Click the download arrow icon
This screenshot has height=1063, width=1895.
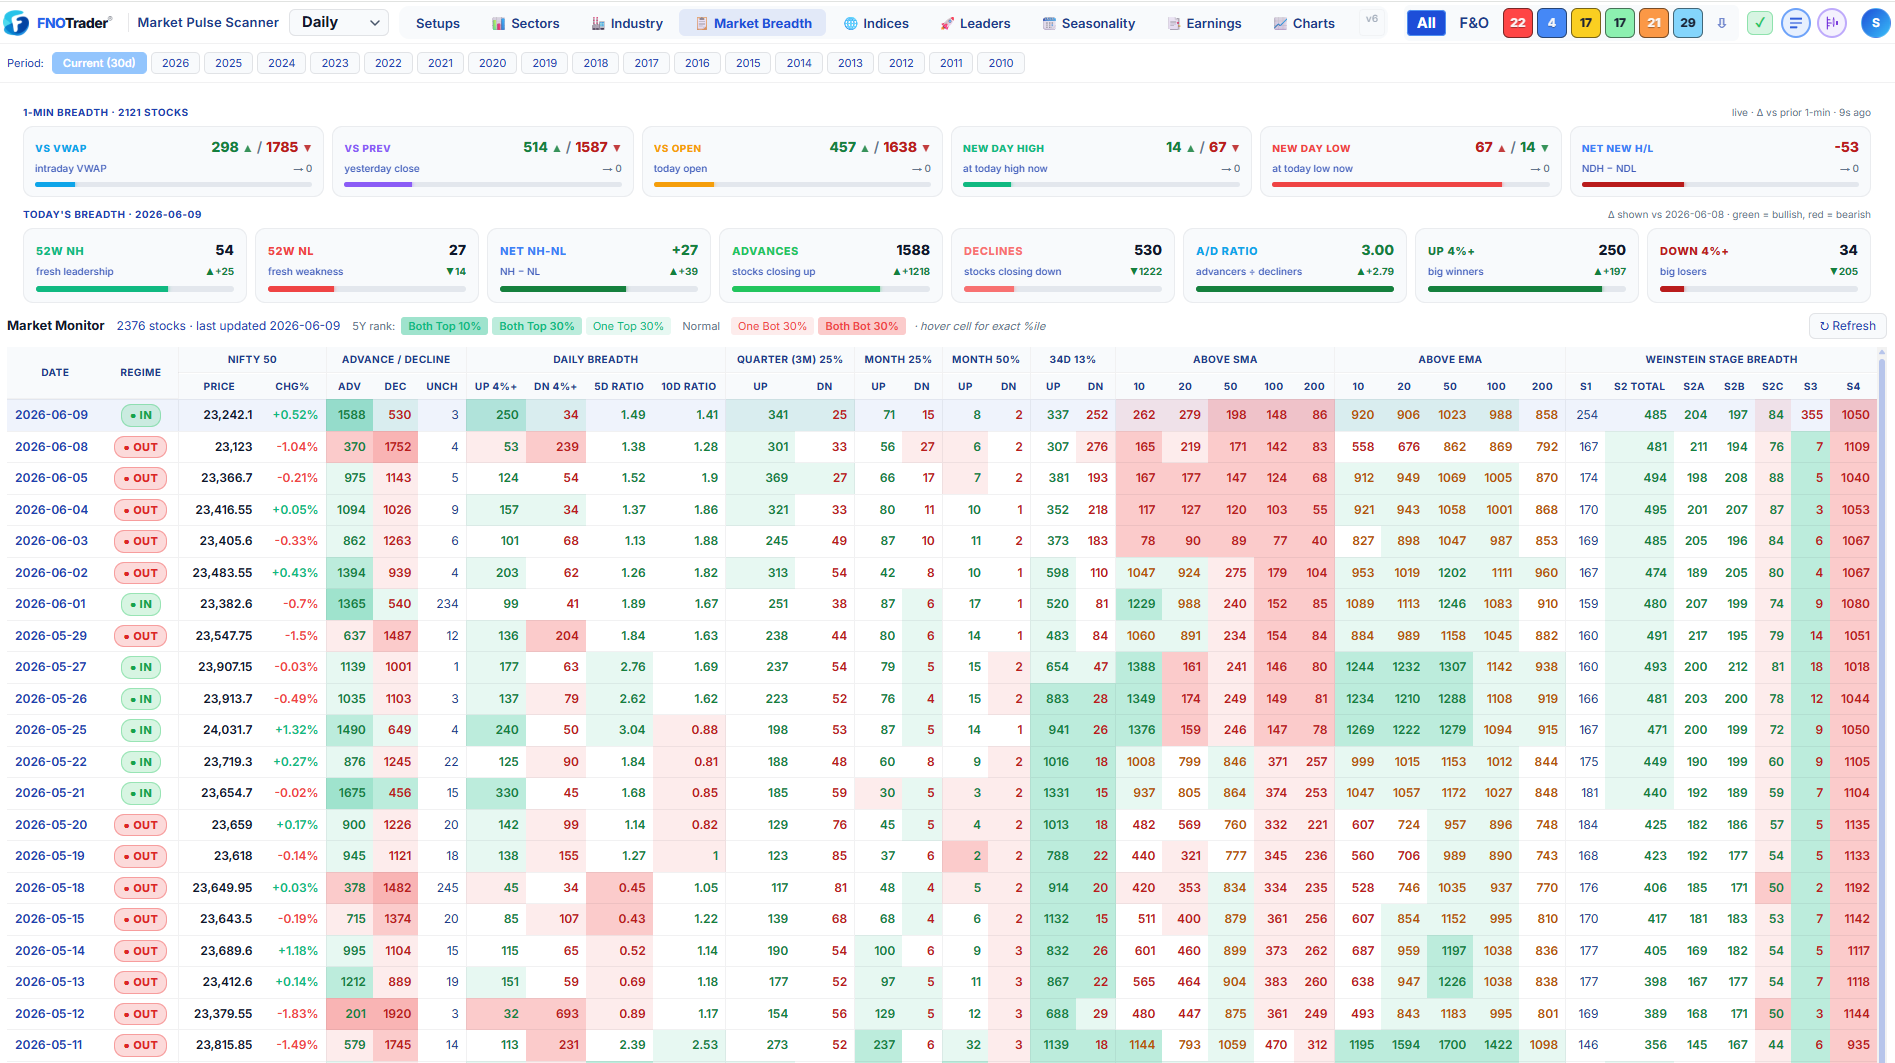1722,22
